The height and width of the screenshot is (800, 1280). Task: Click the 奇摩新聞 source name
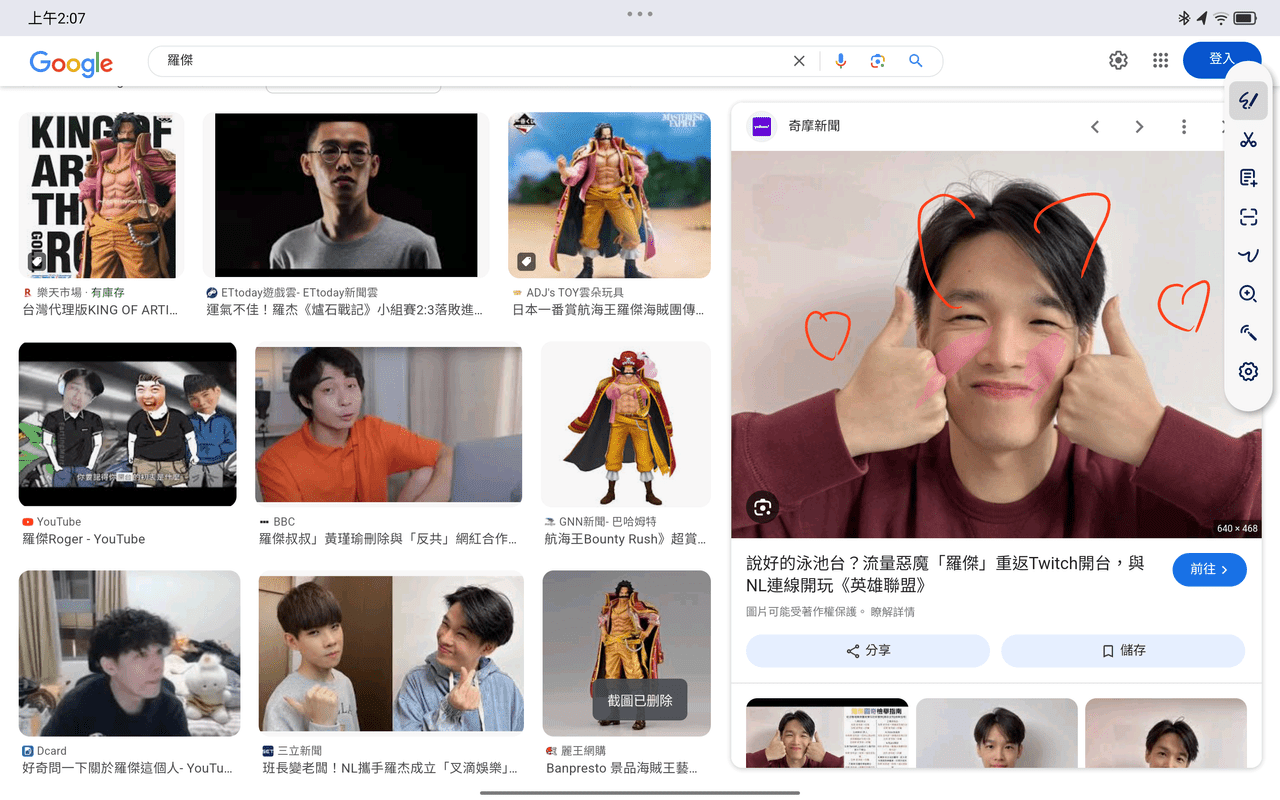(814, 127)
